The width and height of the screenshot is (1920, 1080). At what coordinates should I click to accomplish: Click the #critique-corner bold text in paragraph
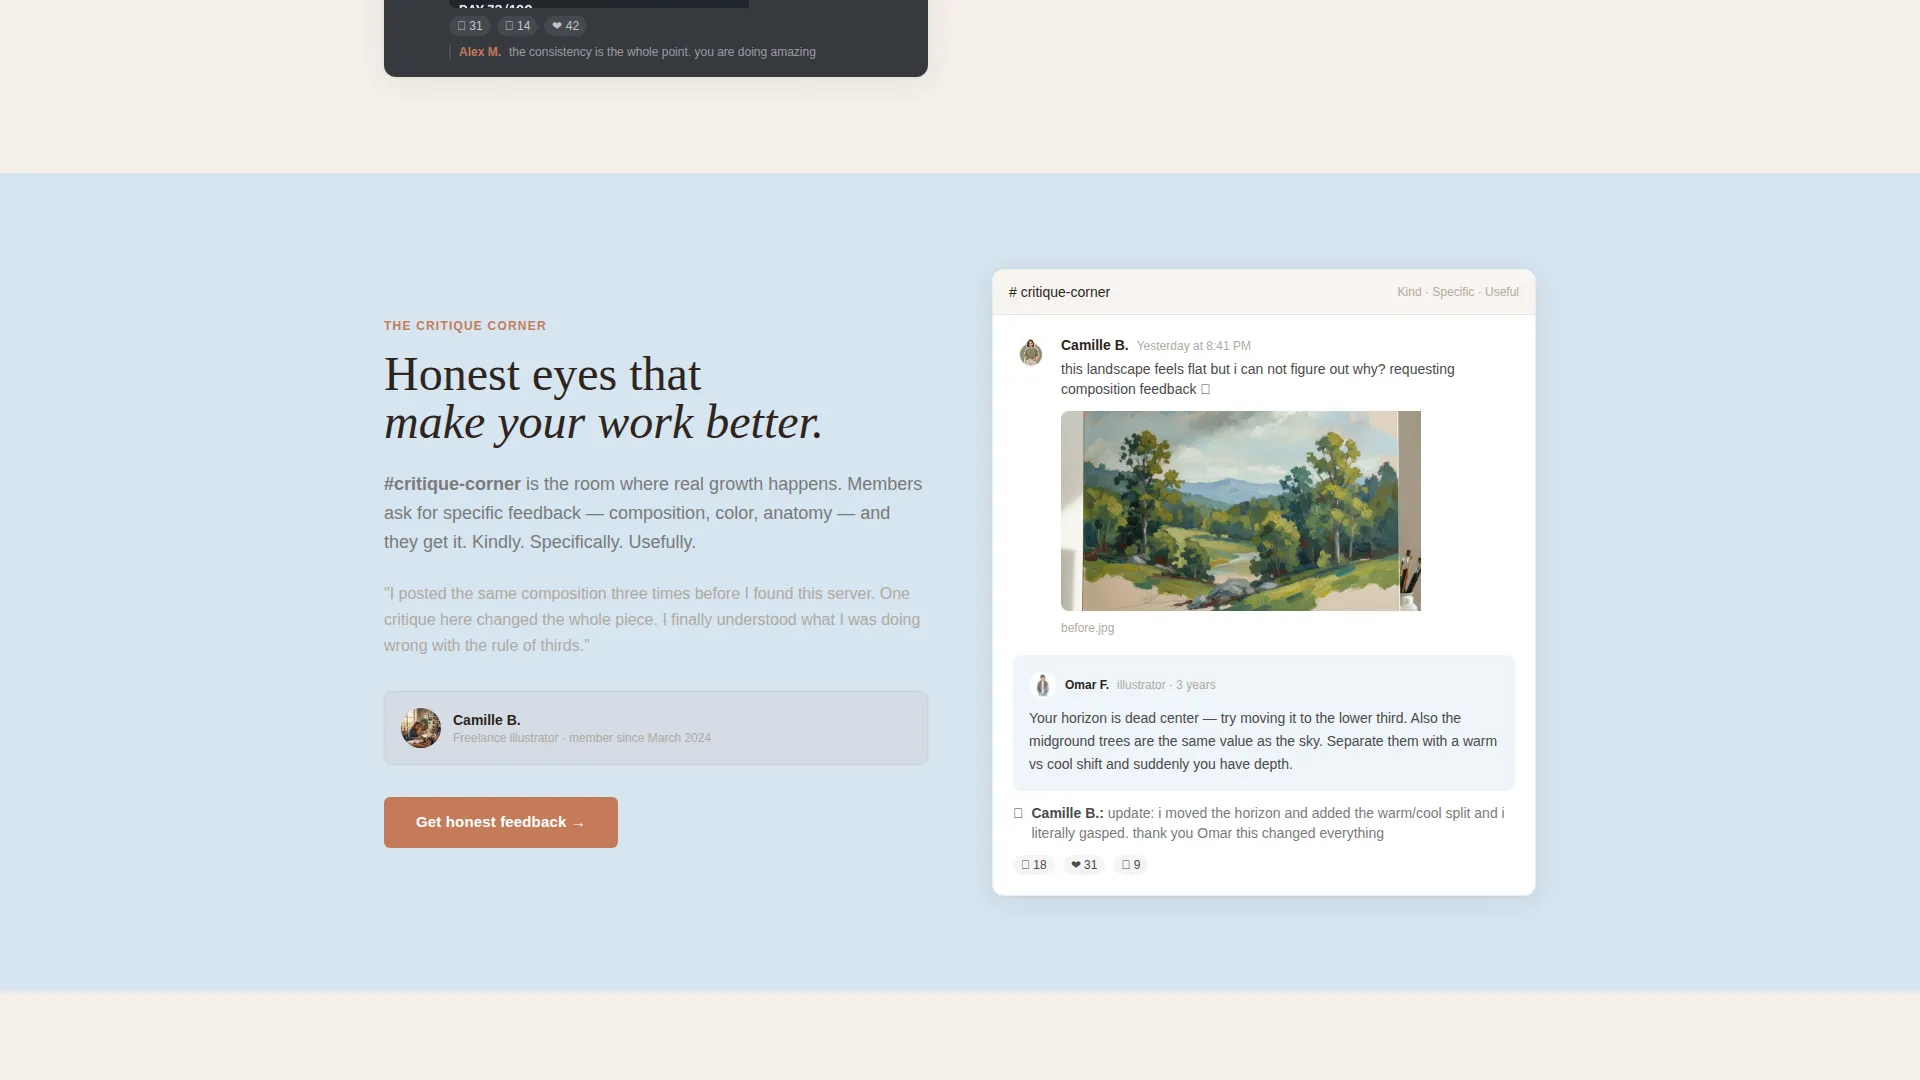452,484
